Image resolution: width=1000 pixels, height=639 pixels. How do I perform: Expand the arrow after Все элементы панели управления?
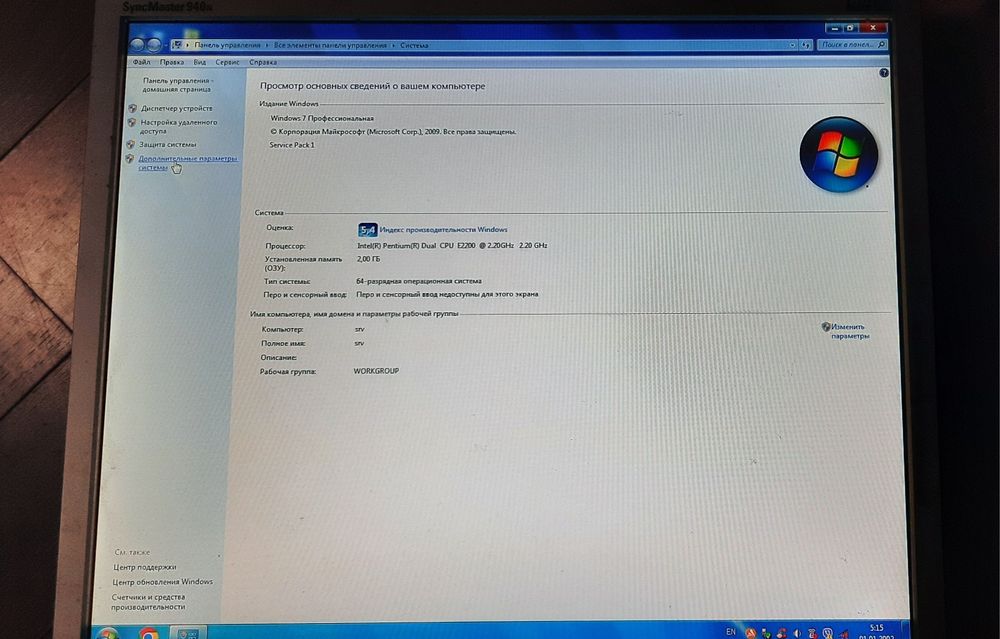pyautogui.click(x=393, y=45)
